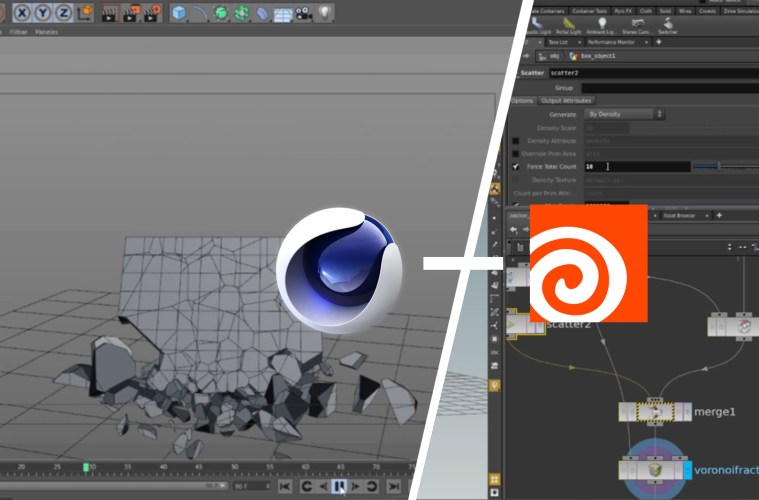
Task: Switch to the Take List pane tab
Action: [x=558, y=42]
